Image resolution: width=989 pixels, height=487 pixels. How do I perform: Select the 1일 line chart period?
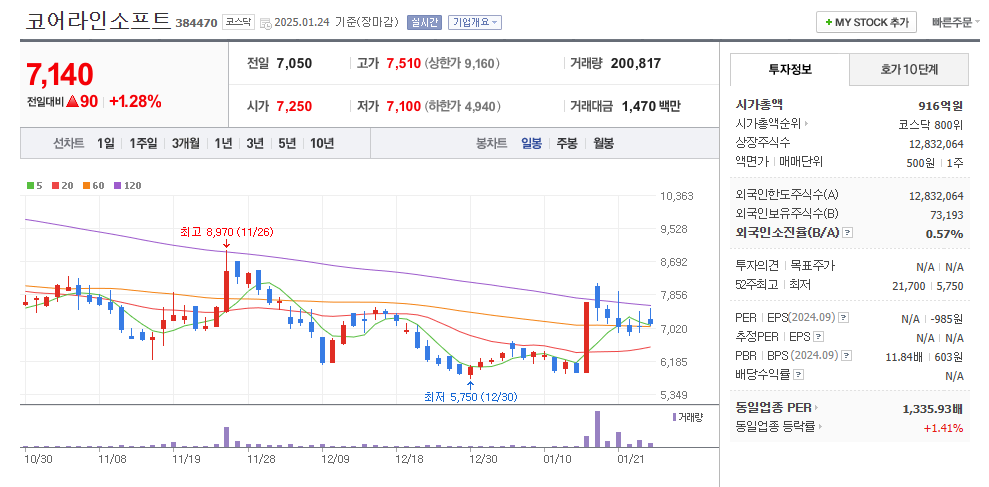point(105,143)
